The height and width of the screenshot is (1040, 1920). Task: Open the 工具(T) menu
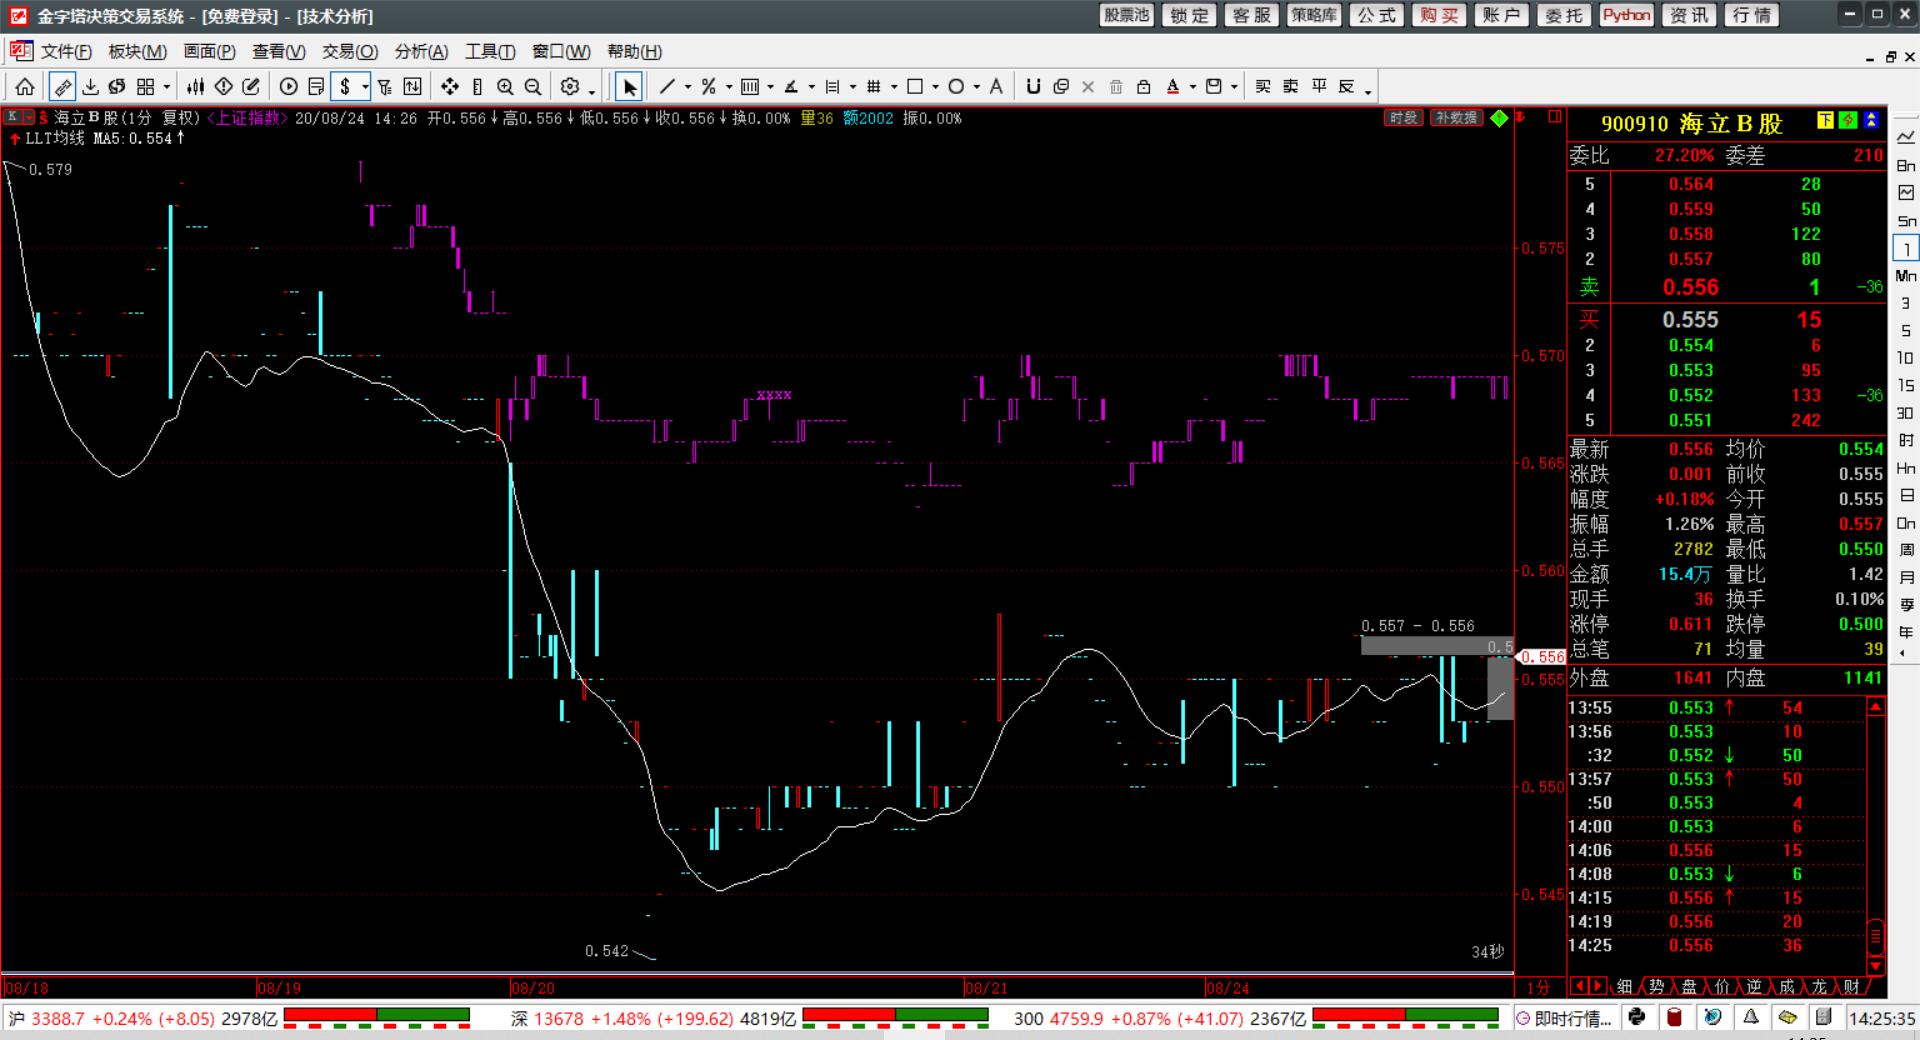(x=490, y=52)
